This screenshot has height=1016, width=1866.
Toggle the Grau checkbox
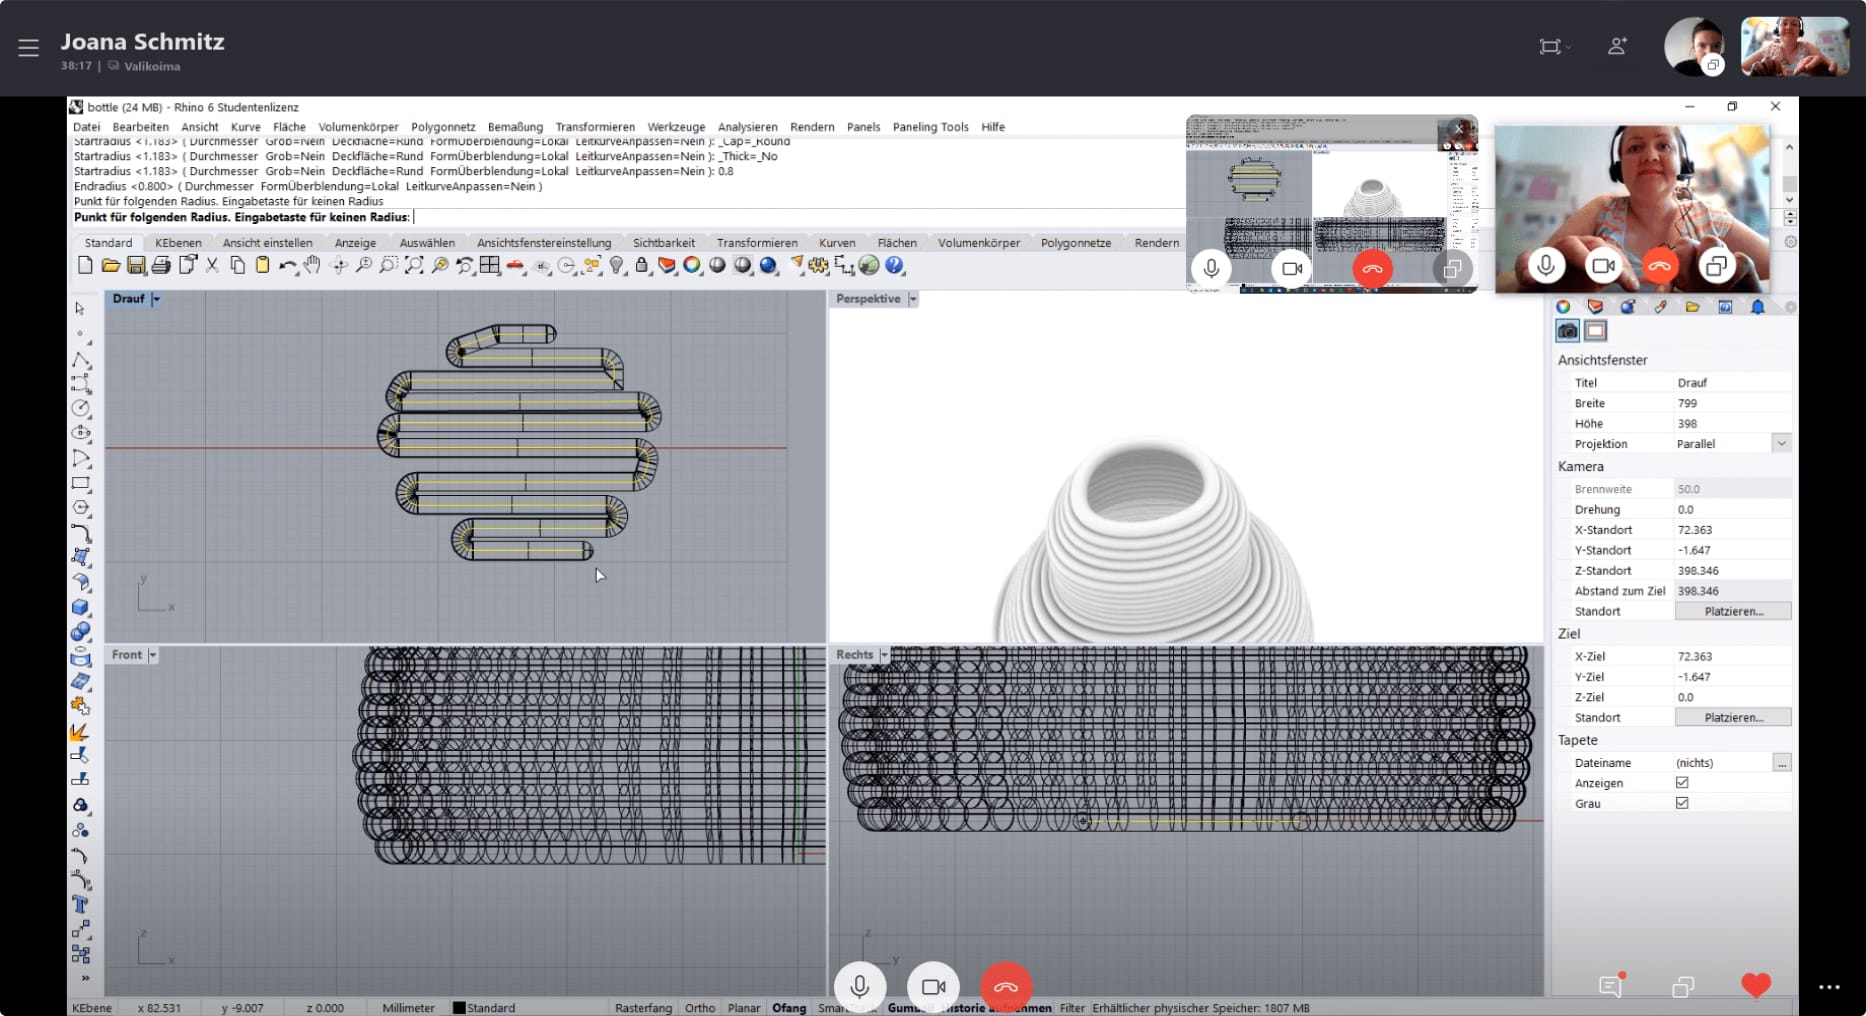pos(1682,803)
